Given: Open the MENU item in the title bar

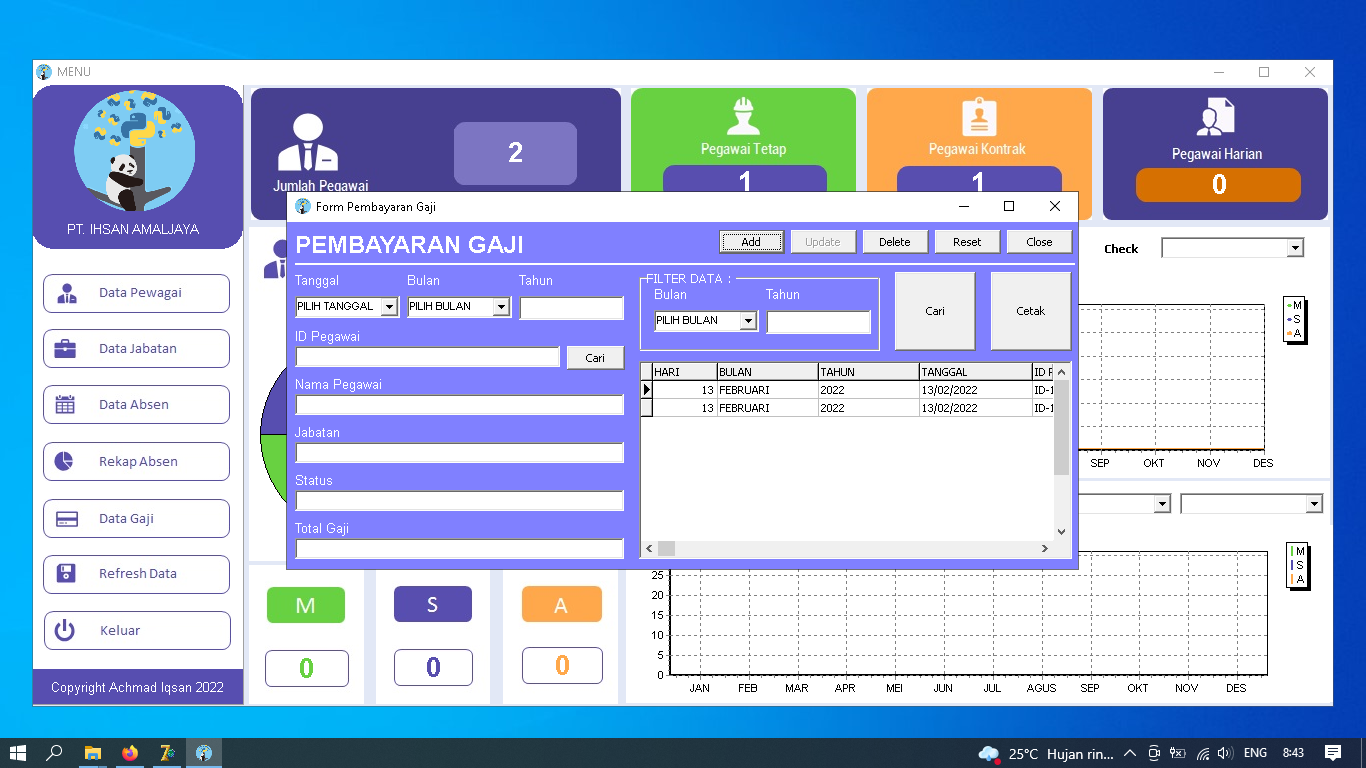Looking at the screenshot, I should coord(75,71).
